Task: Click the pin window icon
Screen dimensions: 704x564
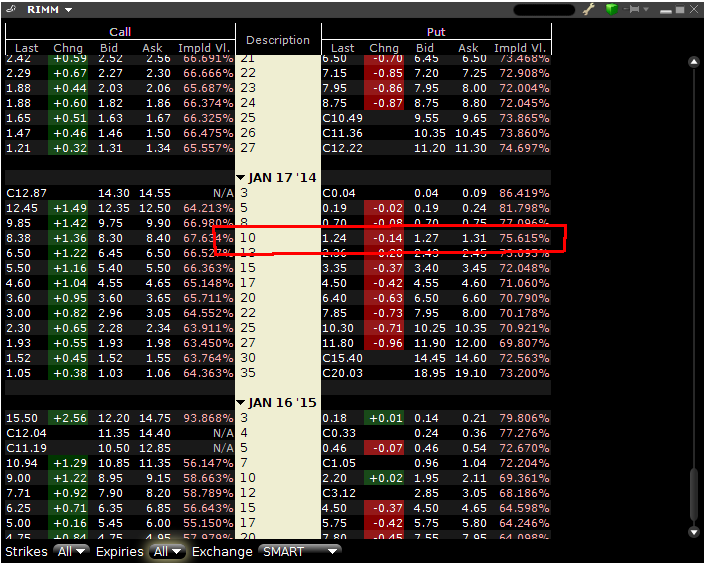Action: [x=632, y=9]
